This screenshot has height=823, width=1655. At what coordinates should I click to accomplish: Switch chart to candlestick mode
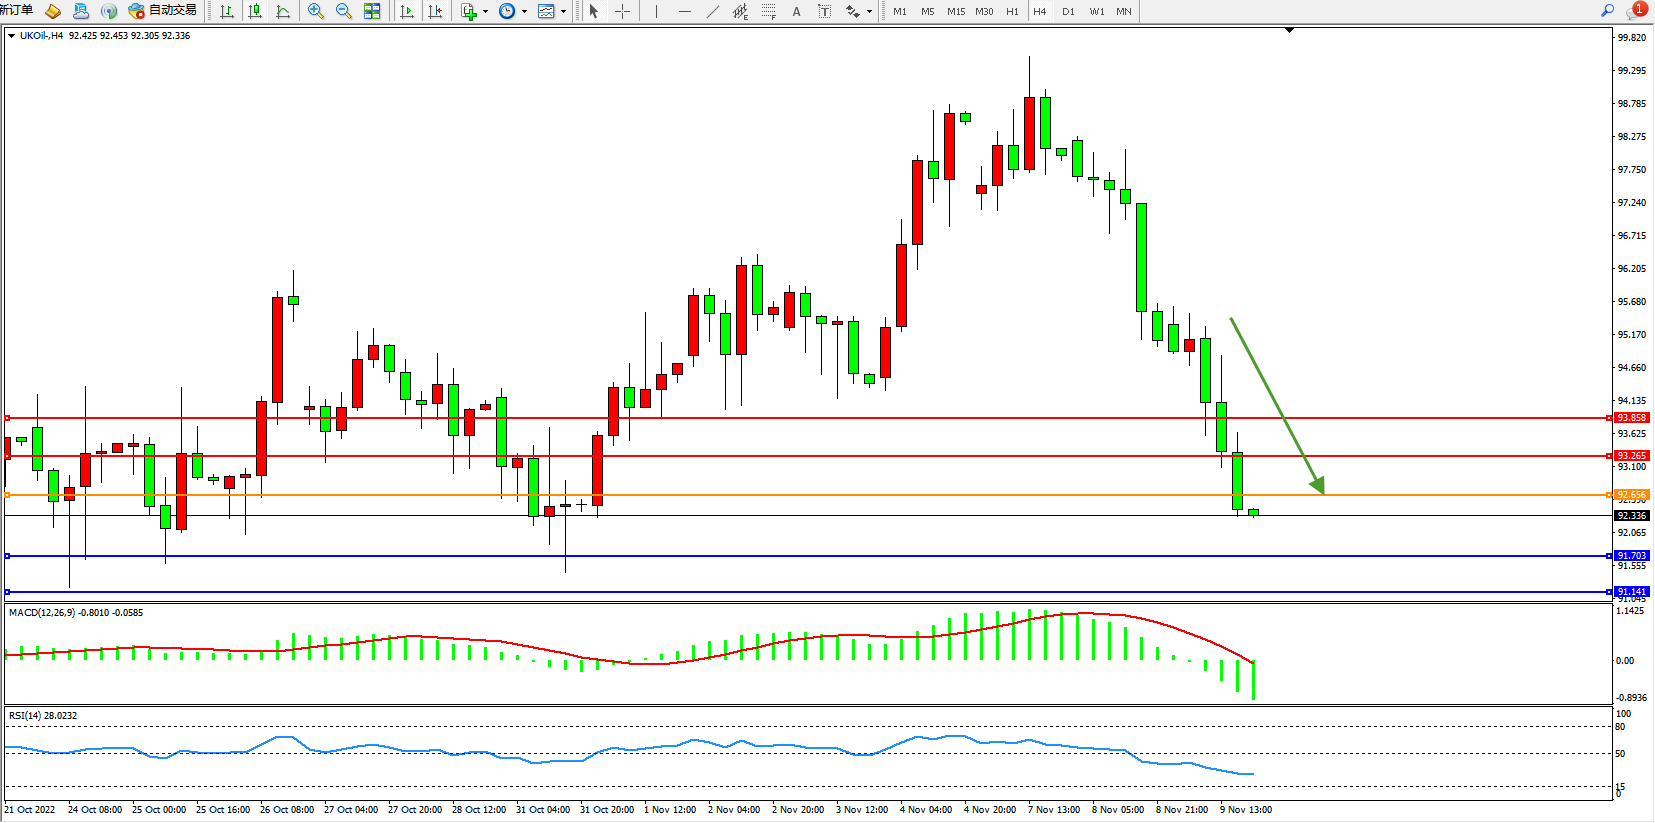255,11
